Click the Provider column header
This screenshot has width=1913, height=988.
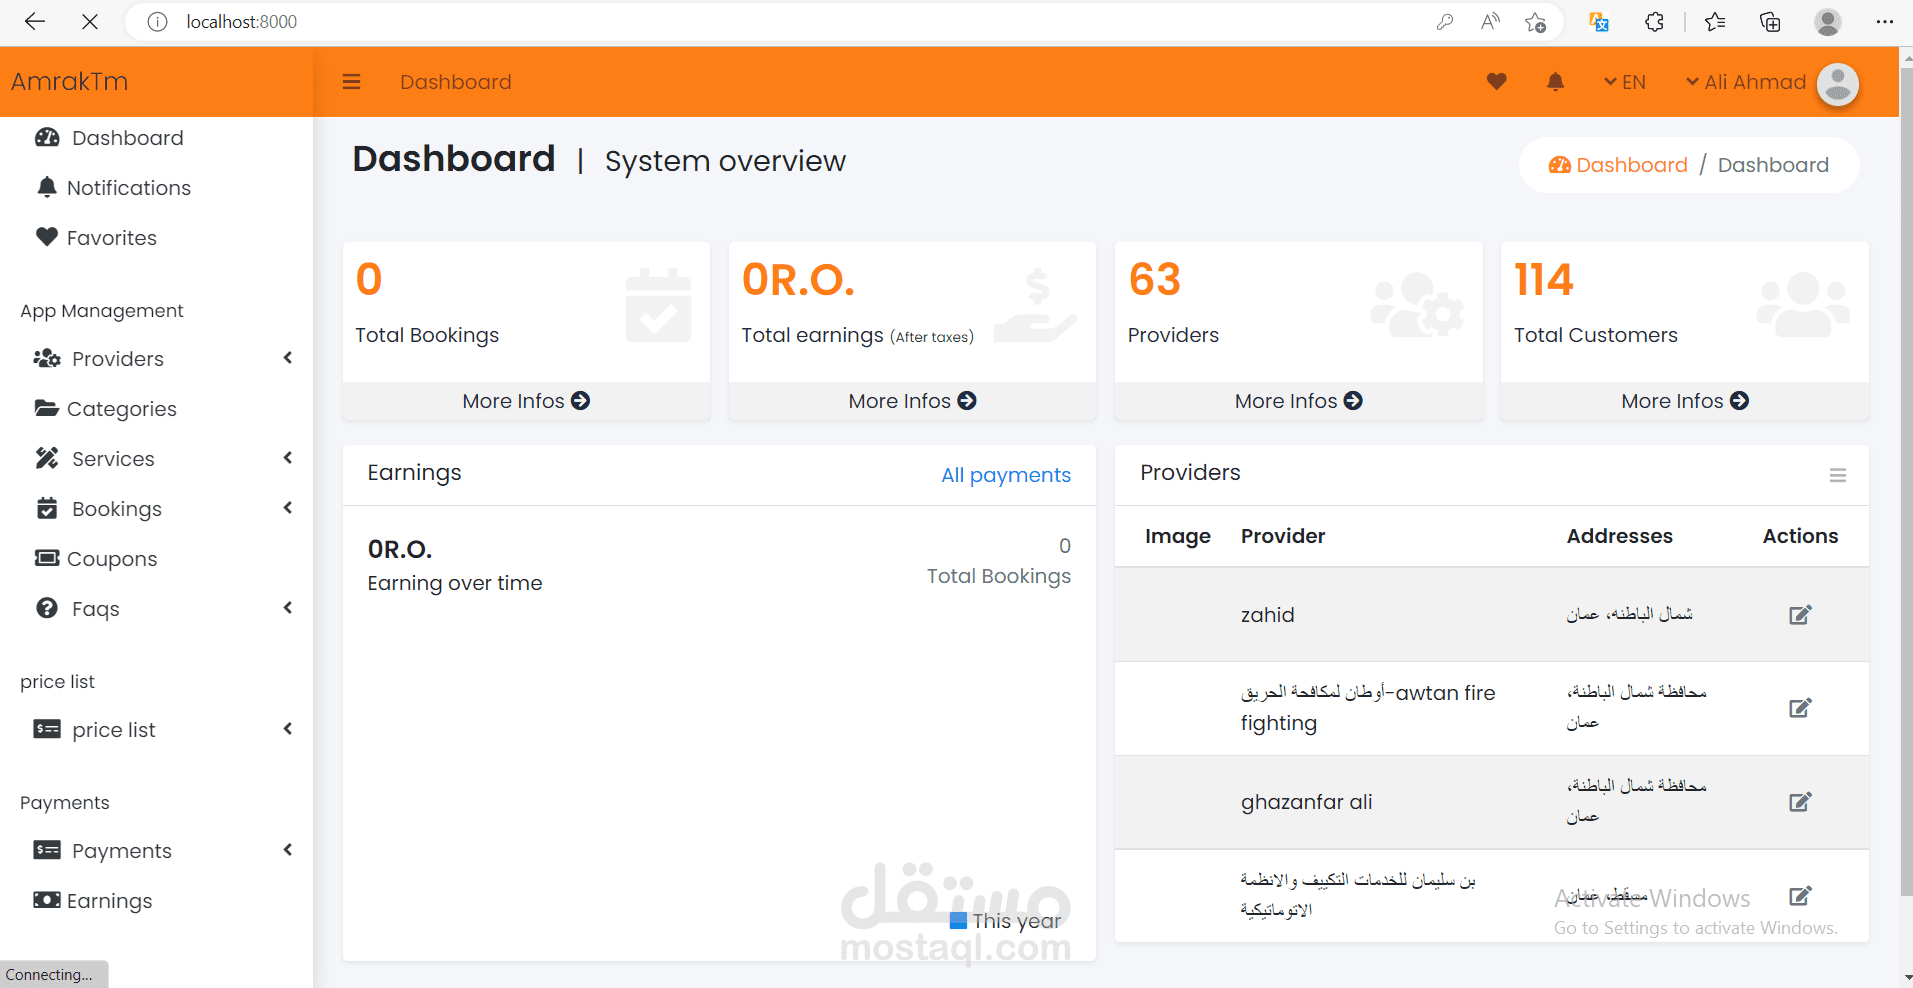tap(1283, 536)
